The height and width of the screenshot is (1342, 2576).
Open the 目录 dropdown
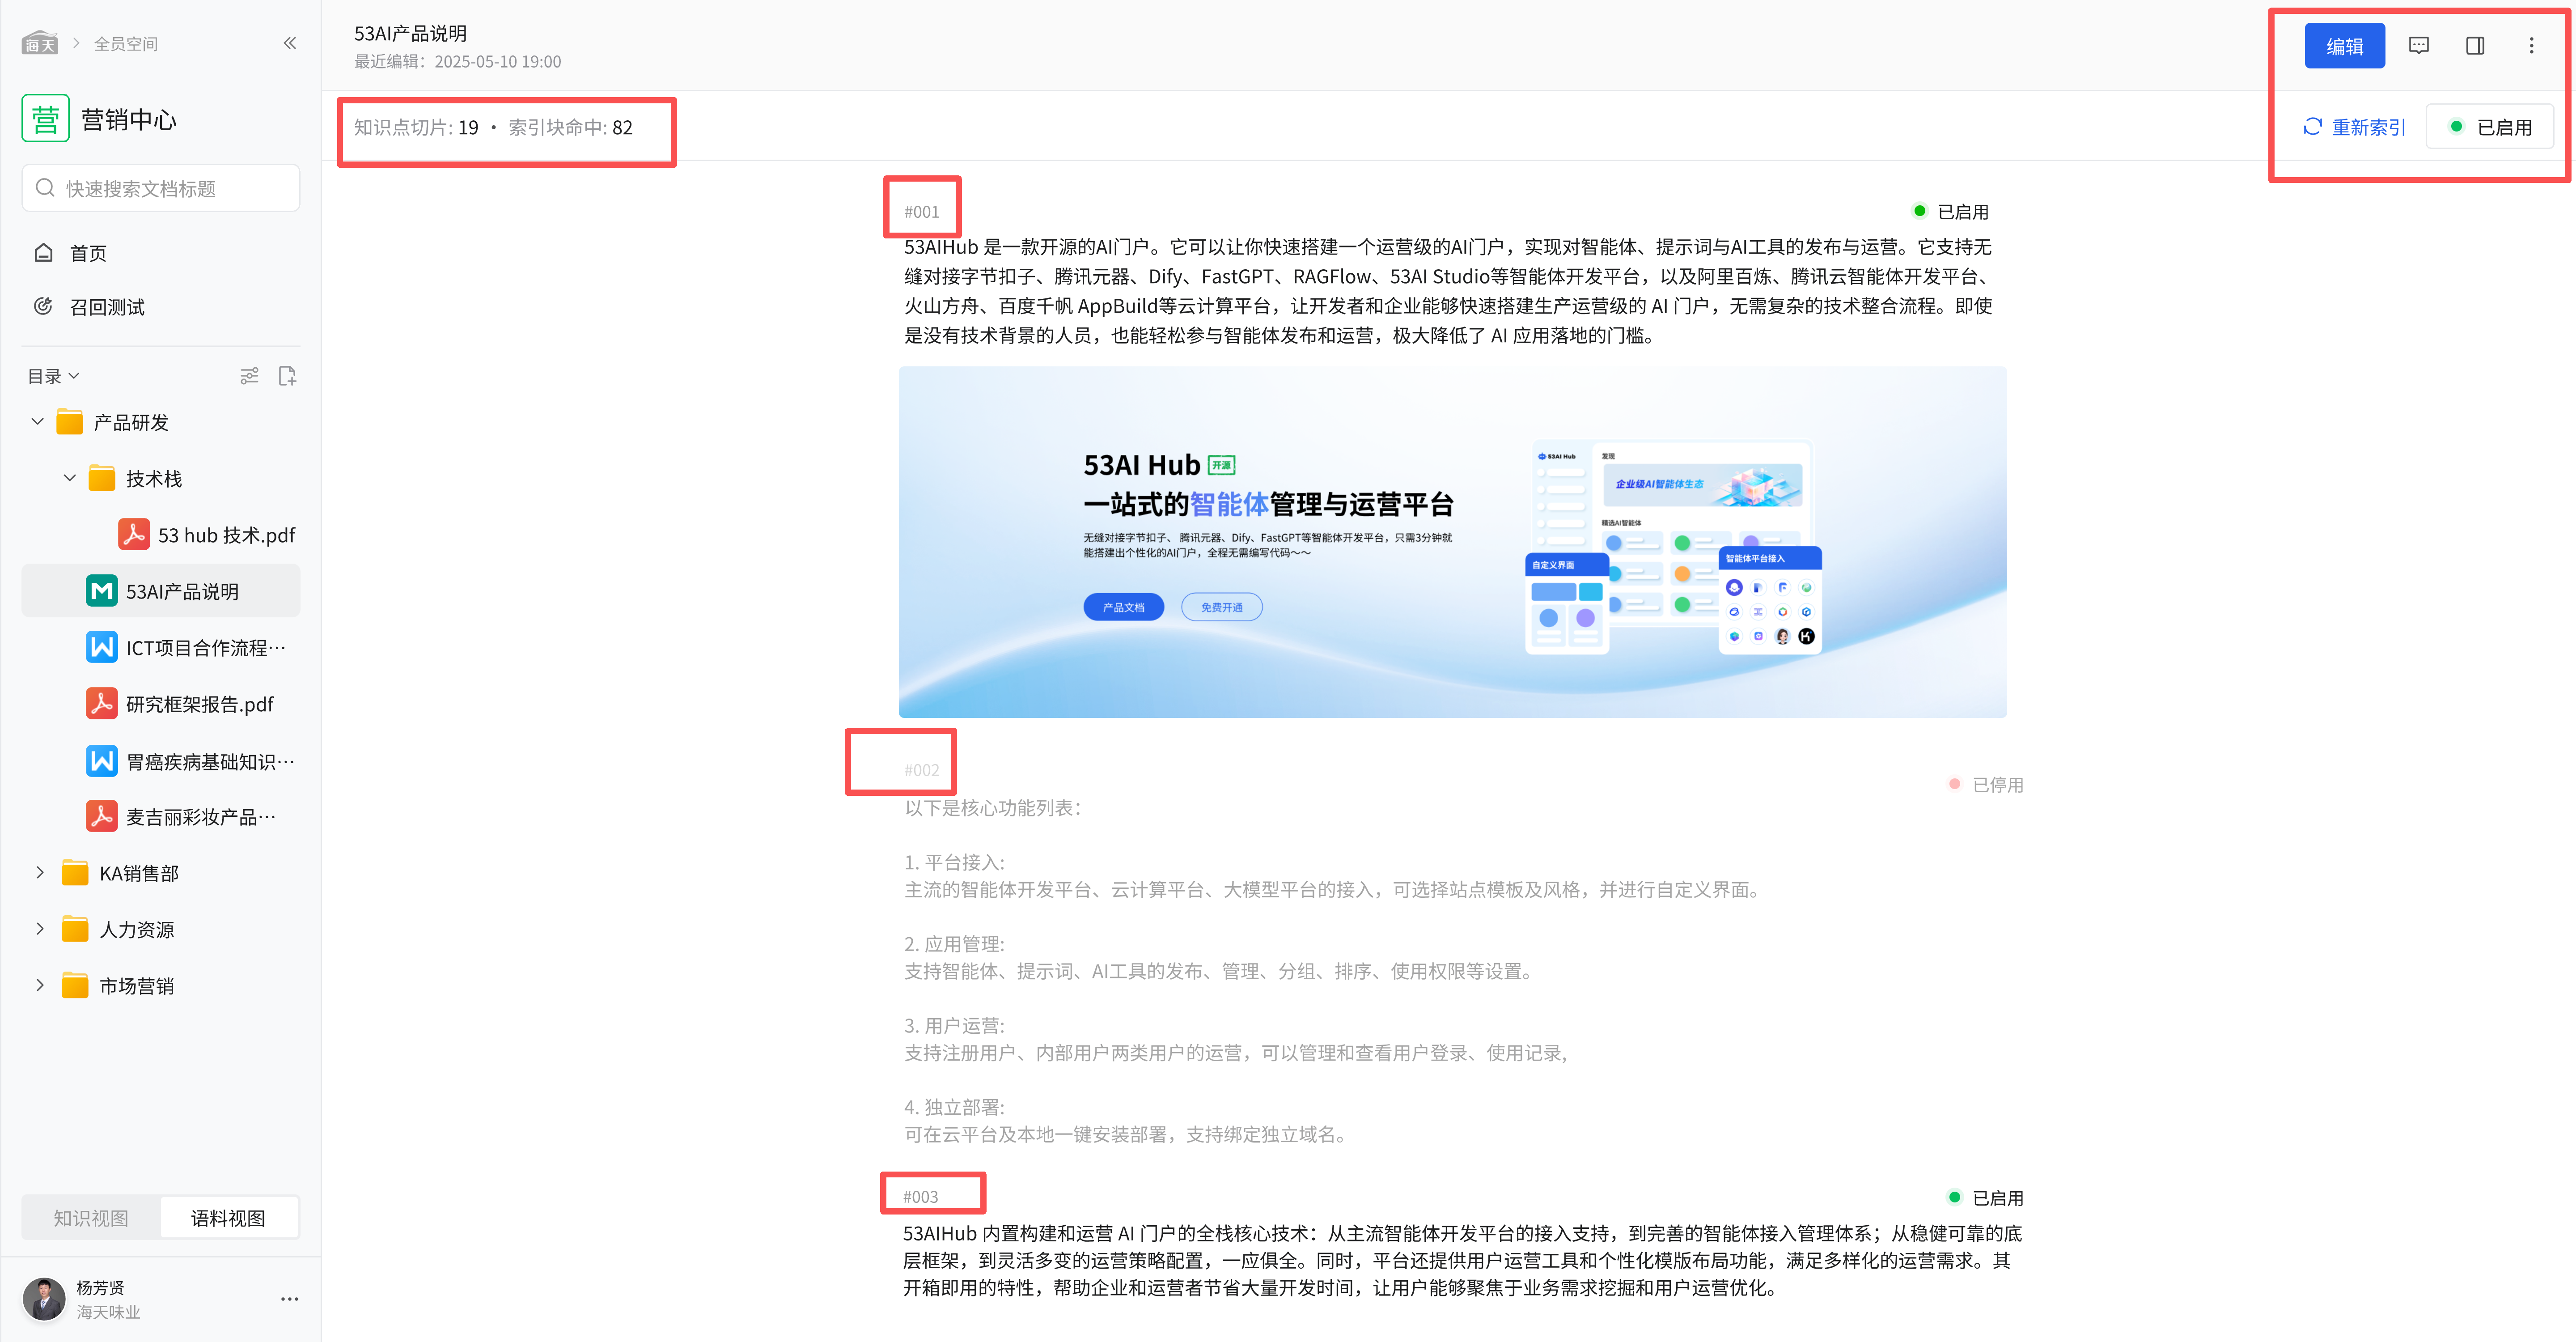point(53,376)
